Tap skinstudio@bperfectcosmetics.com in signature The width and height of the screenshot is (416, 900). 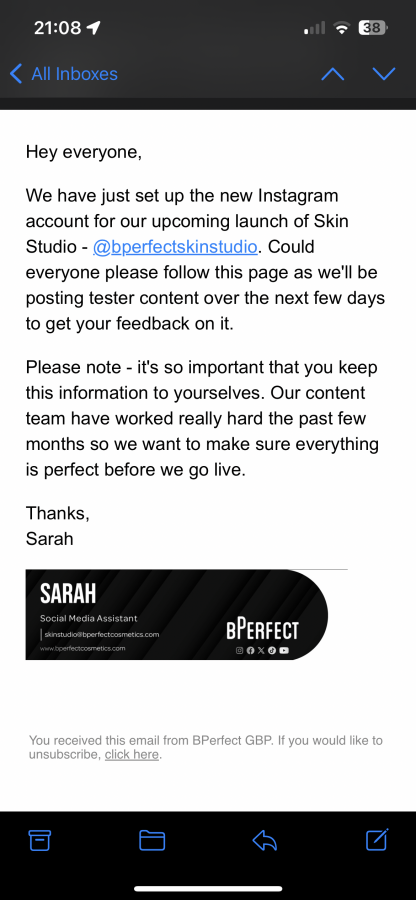102,634
